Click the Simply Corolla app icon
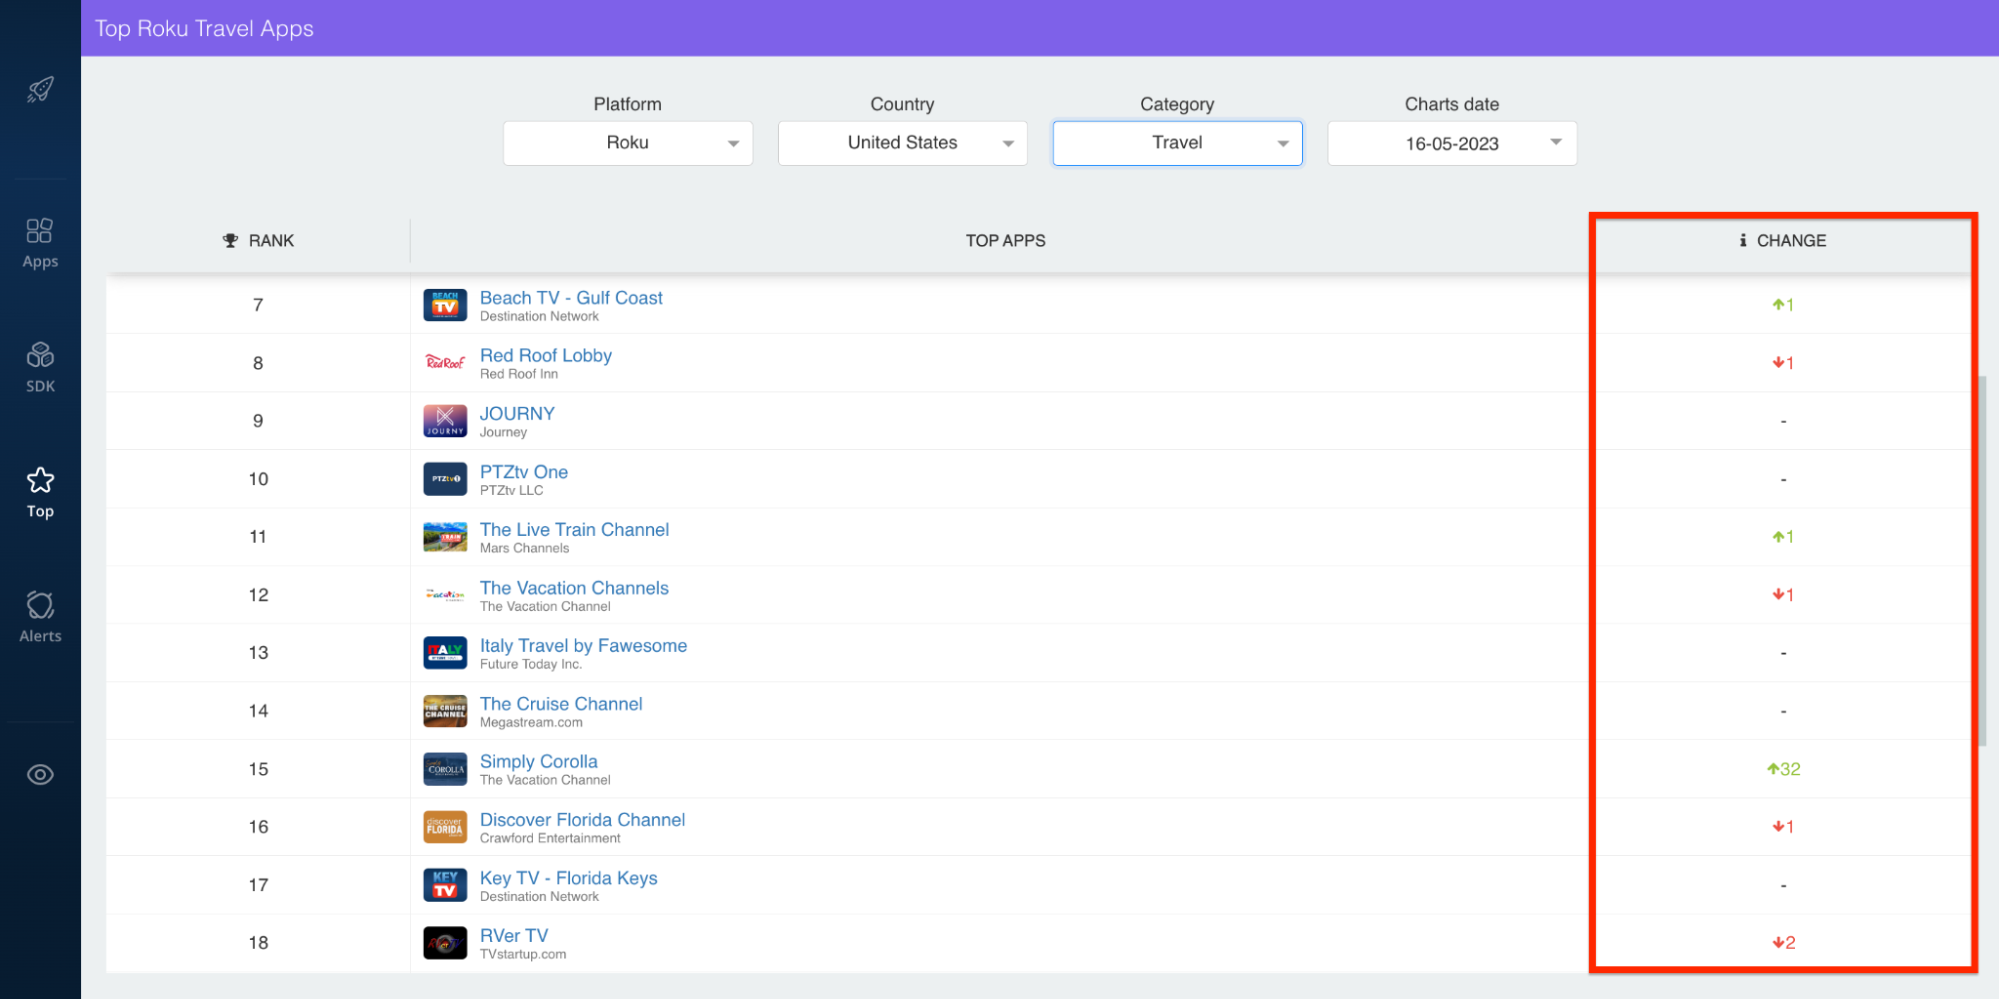The height and width of the screenshot is (999, 1999). (x=445, y=769)
